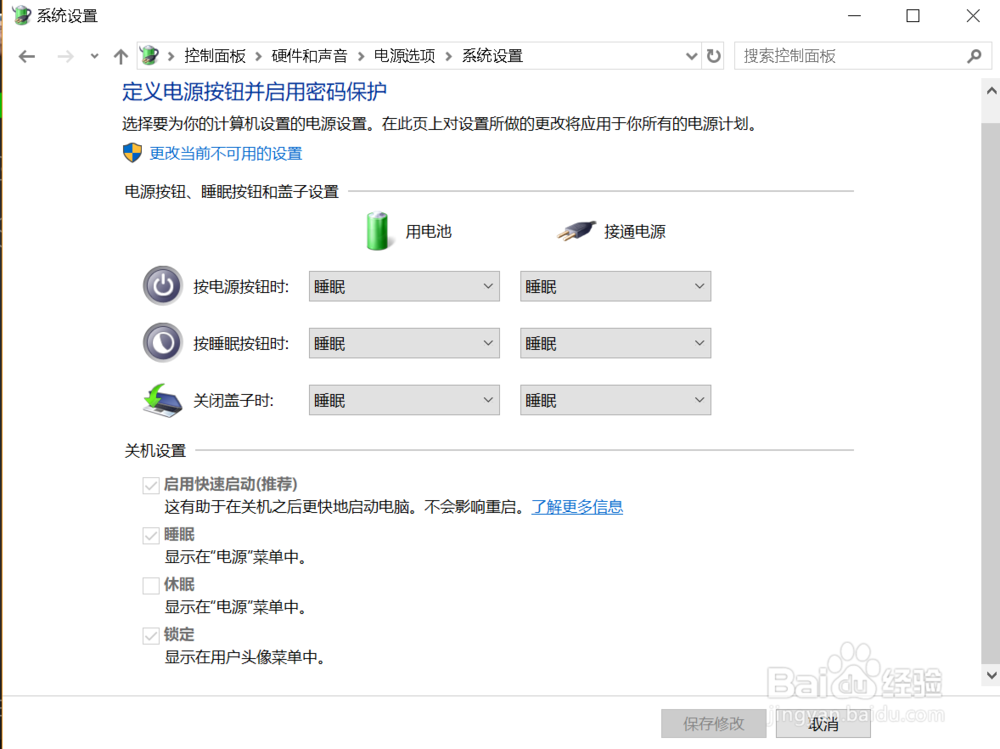Click 显示在用户头像菜单中 description text
The image size is (1000, 749).
click(x=245, y=657)
